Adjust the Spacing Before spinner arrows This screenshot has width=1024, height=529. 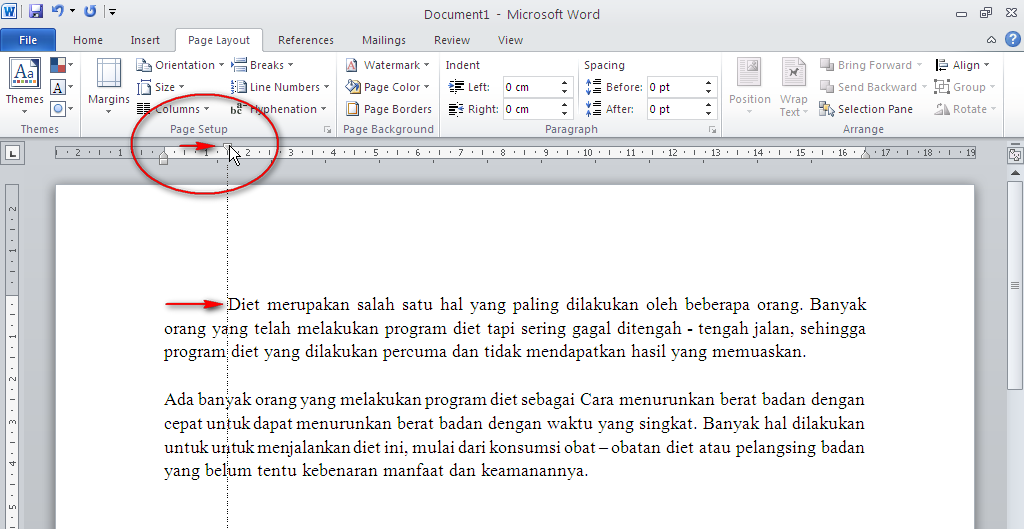(709, 87)
